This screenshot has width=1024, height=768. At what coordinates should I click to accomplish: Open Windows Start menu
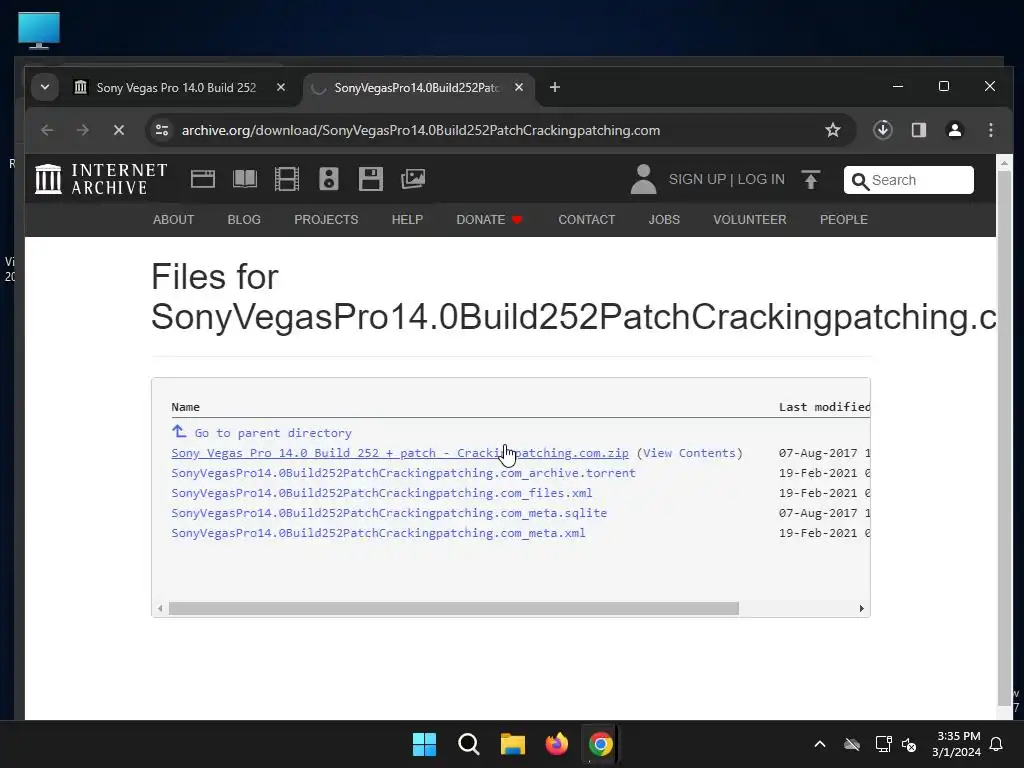pyautogui.click(x=424, y=744)
